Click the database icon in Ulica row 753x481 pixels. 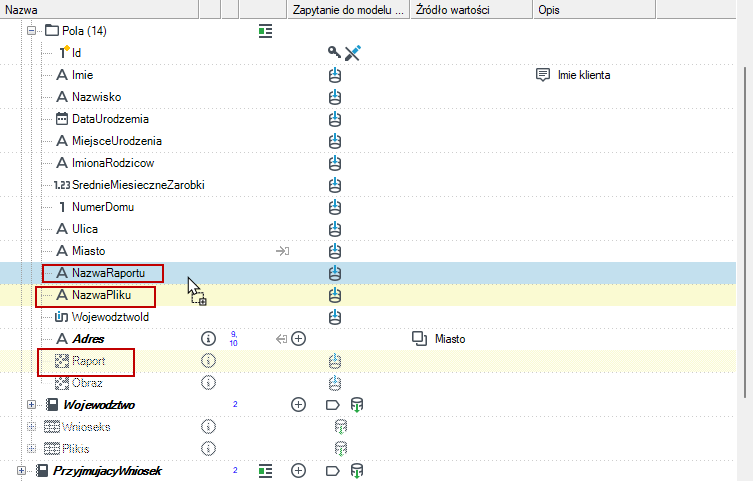[x=335, y=229]
